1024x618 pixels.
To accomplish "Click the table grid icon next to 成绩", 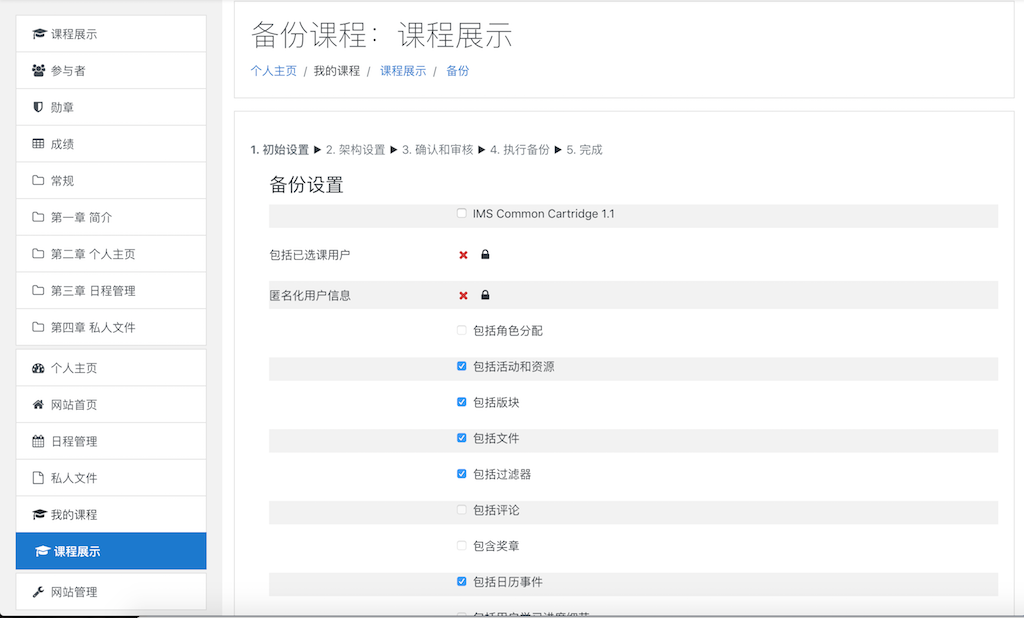I will (39, 144).
